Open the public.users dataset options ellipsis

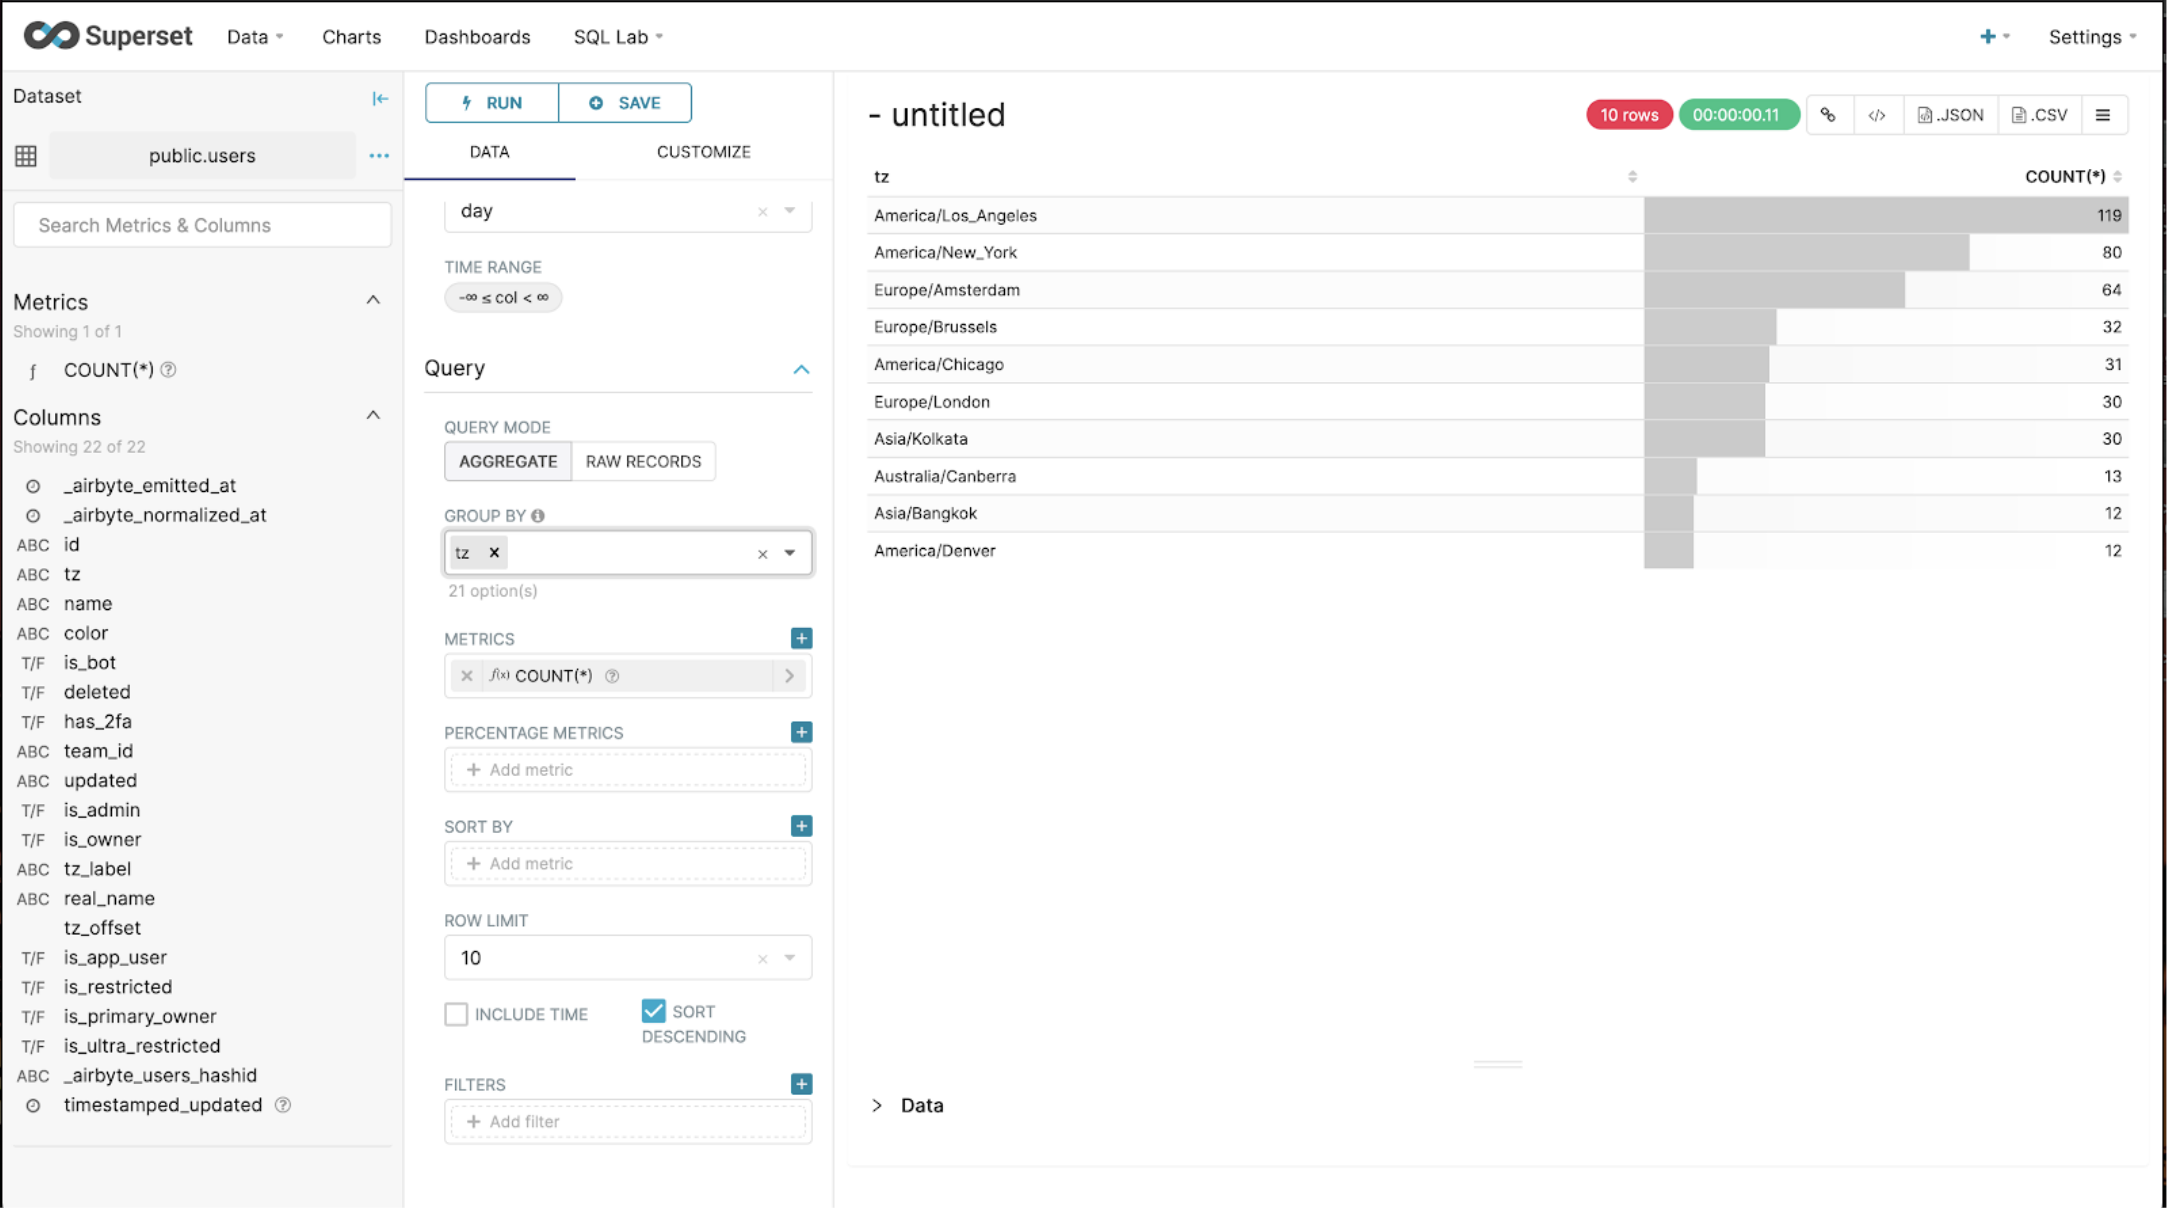click(x=379, y=156)
